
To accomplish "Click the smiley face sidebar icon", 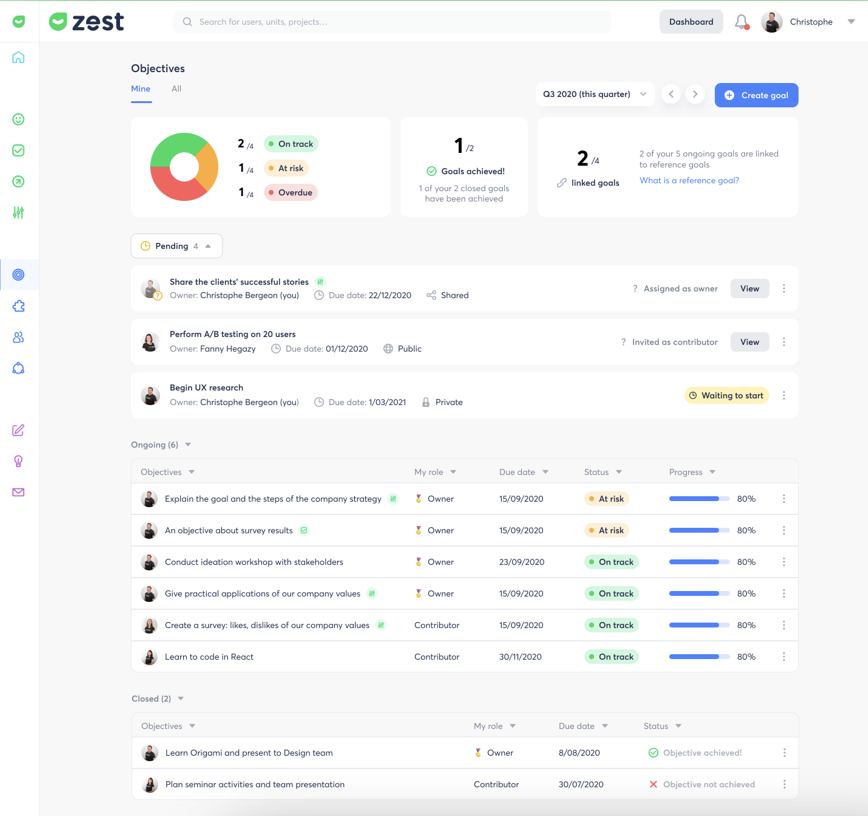I will click(x=18, y=120).
